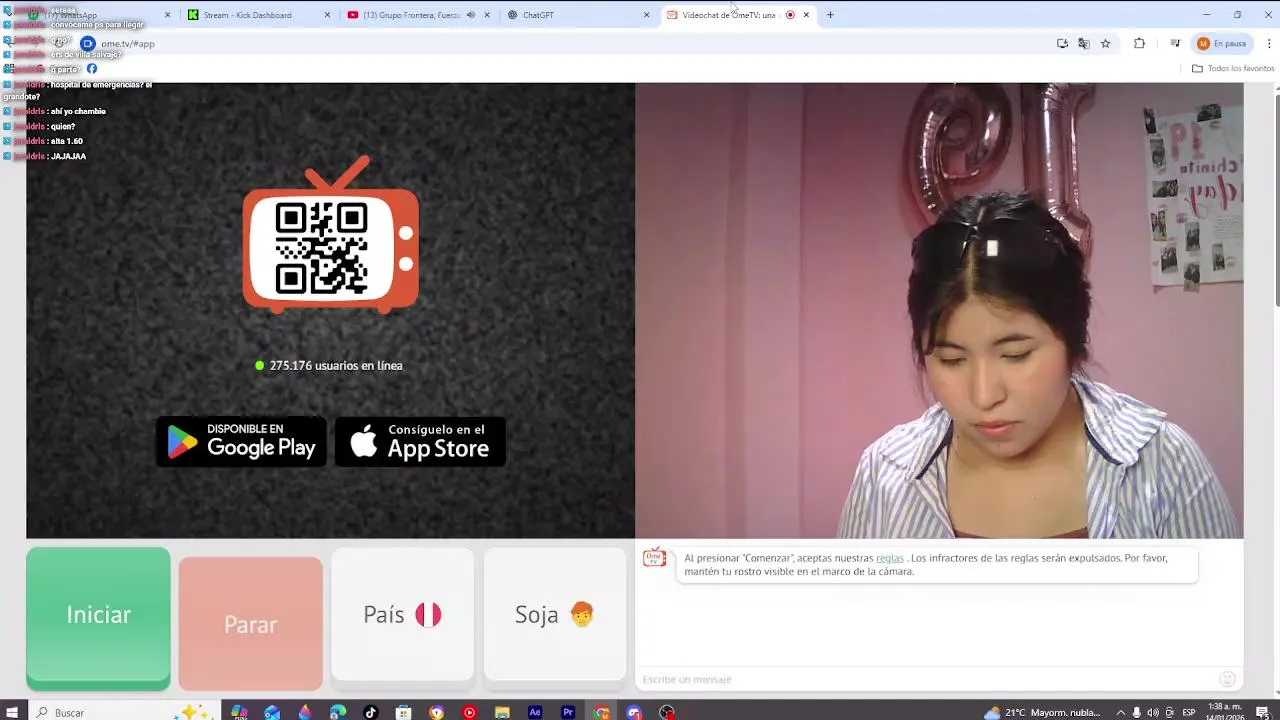Click the Chrome icon in the taskbar
The image size is (1280, 720).
[601, 712]
